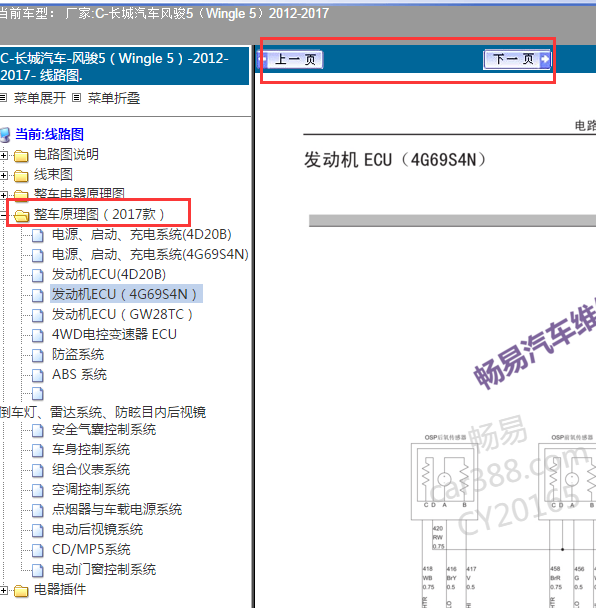Click the computer icon beside 当前:线路图
596x608 pixels.
point(5,135)
